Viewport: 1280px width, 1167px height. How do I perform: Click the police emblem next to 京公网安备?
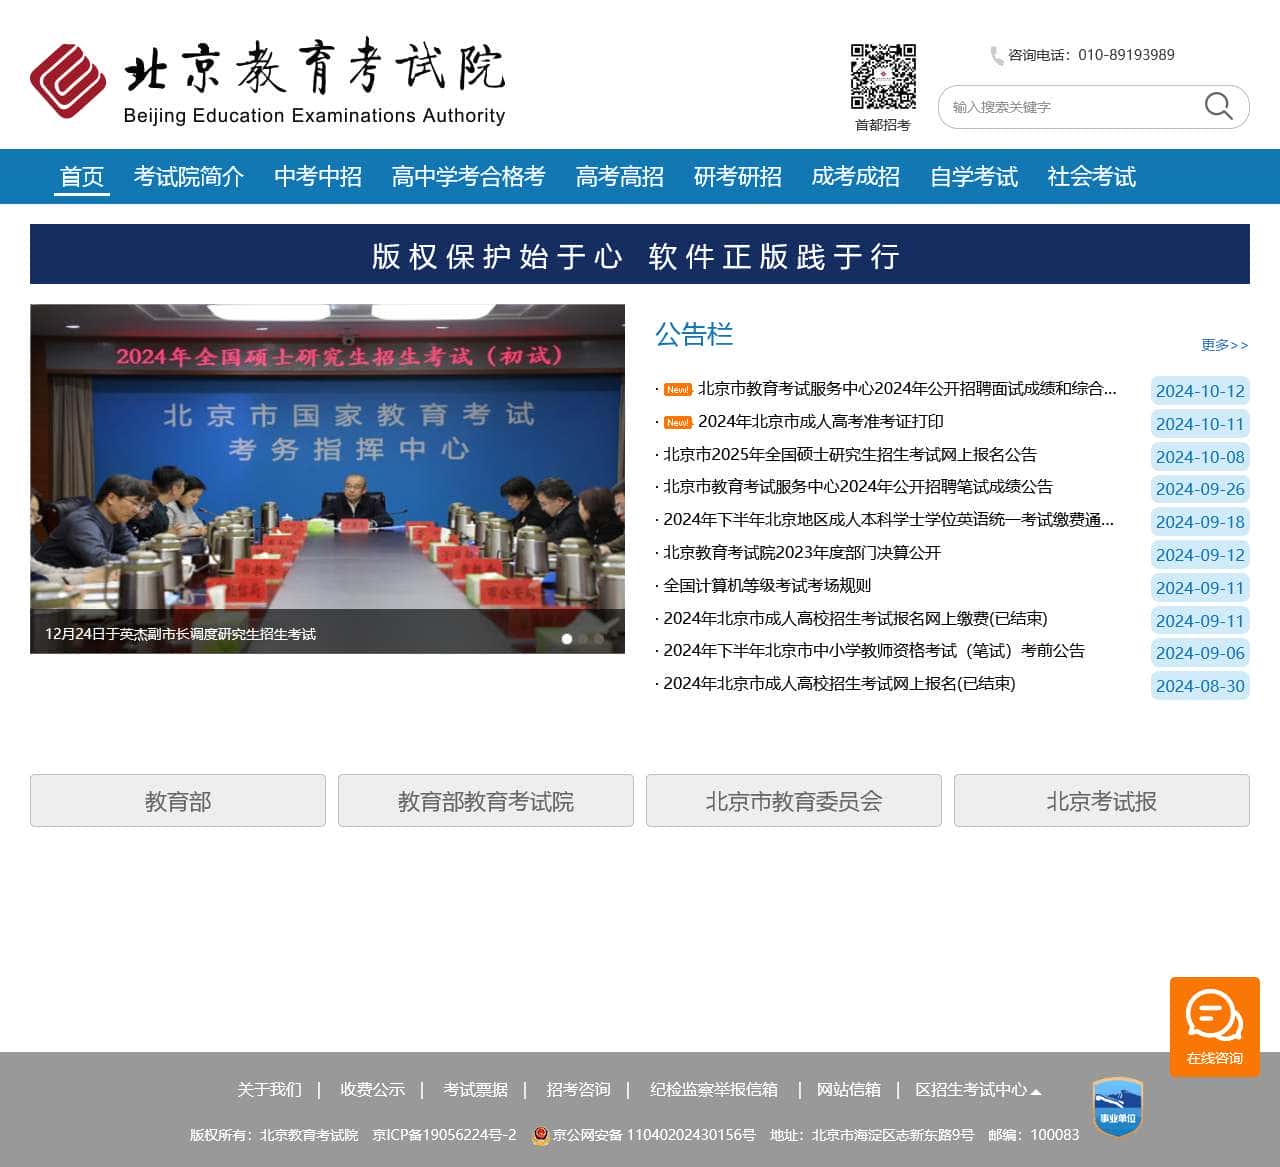[x=541, y=1135]
